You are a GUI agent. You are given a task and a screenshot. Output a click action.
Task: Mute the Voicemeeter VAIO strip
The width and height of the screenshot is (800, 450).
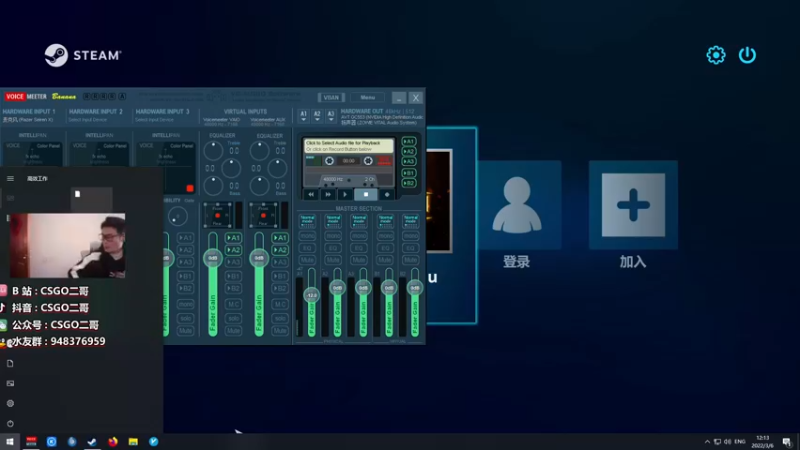(233, 331)
